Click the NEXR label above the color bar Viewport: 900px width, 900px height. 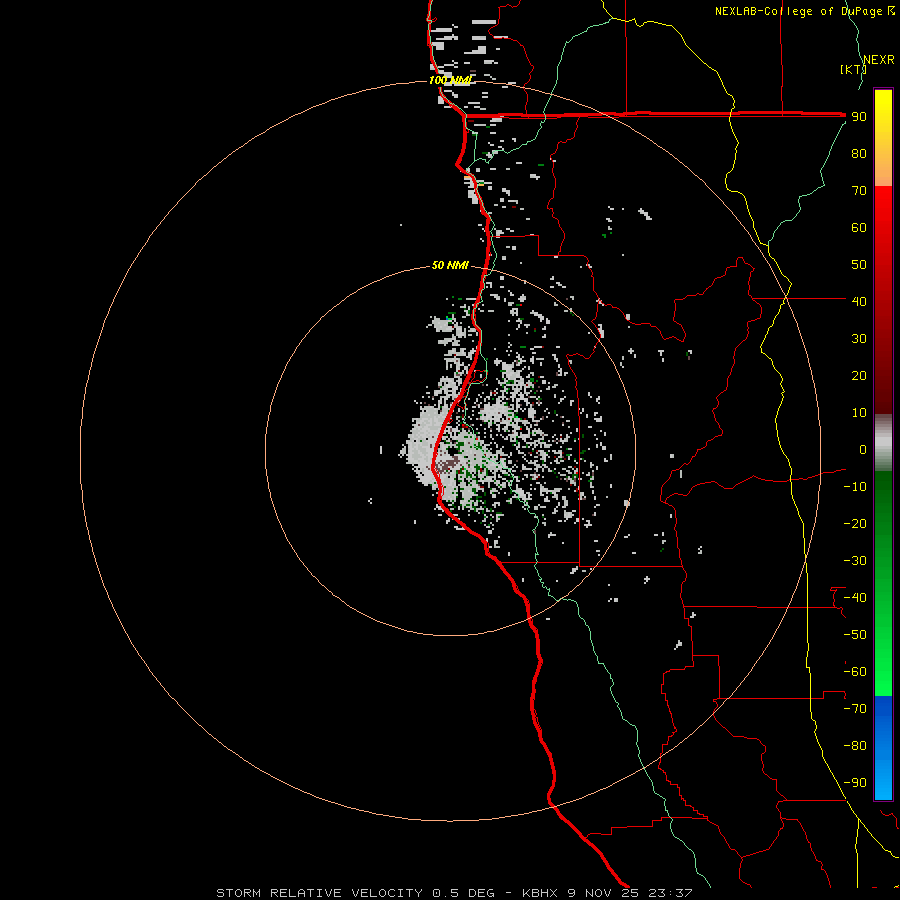click(x=879, y=59)
